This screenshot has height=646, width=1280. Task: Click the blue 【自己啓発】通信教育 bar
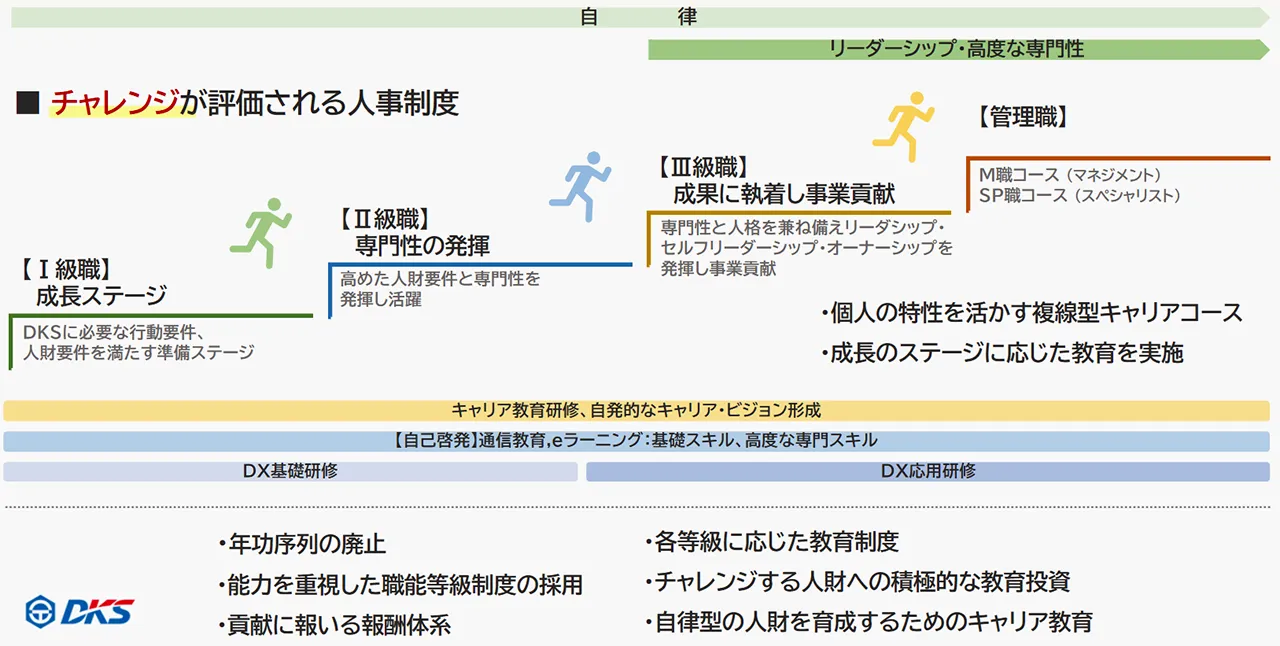tap(636, 441)
